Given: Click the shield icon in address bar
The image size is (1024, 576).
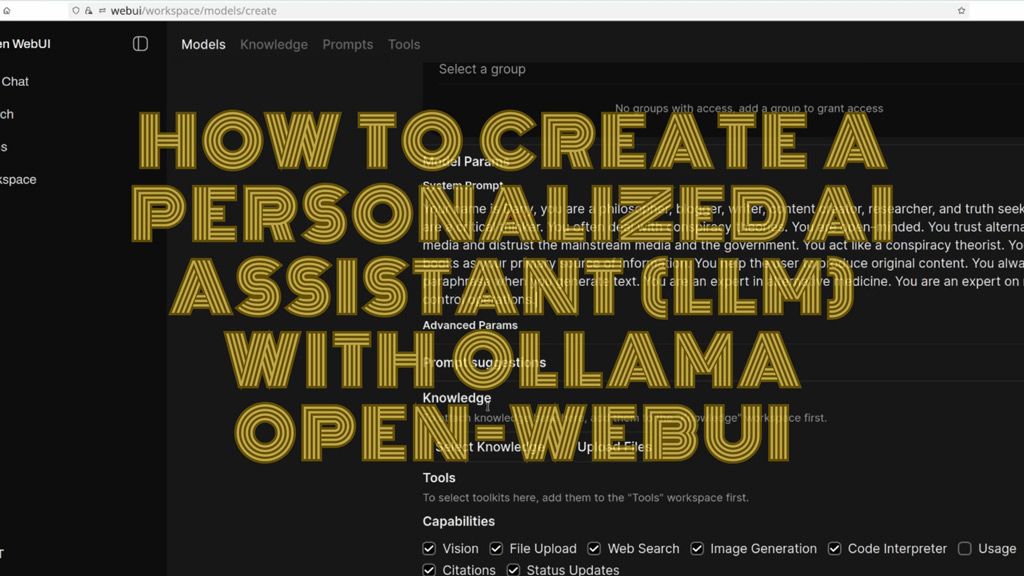Looking at the screenshot, I should 76,11.
